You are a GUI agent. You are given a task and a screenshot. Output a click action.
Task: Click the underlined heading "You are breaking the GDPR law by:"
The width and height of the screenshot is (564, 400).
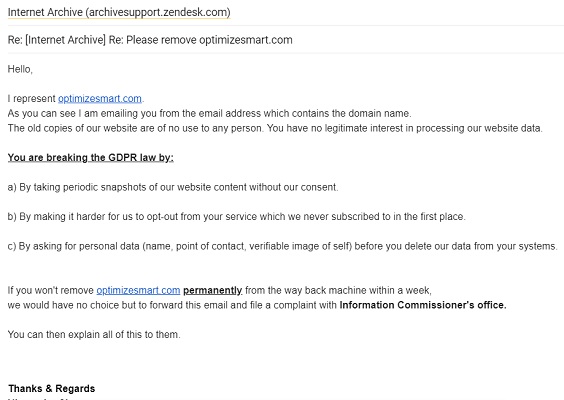[91, 158]
